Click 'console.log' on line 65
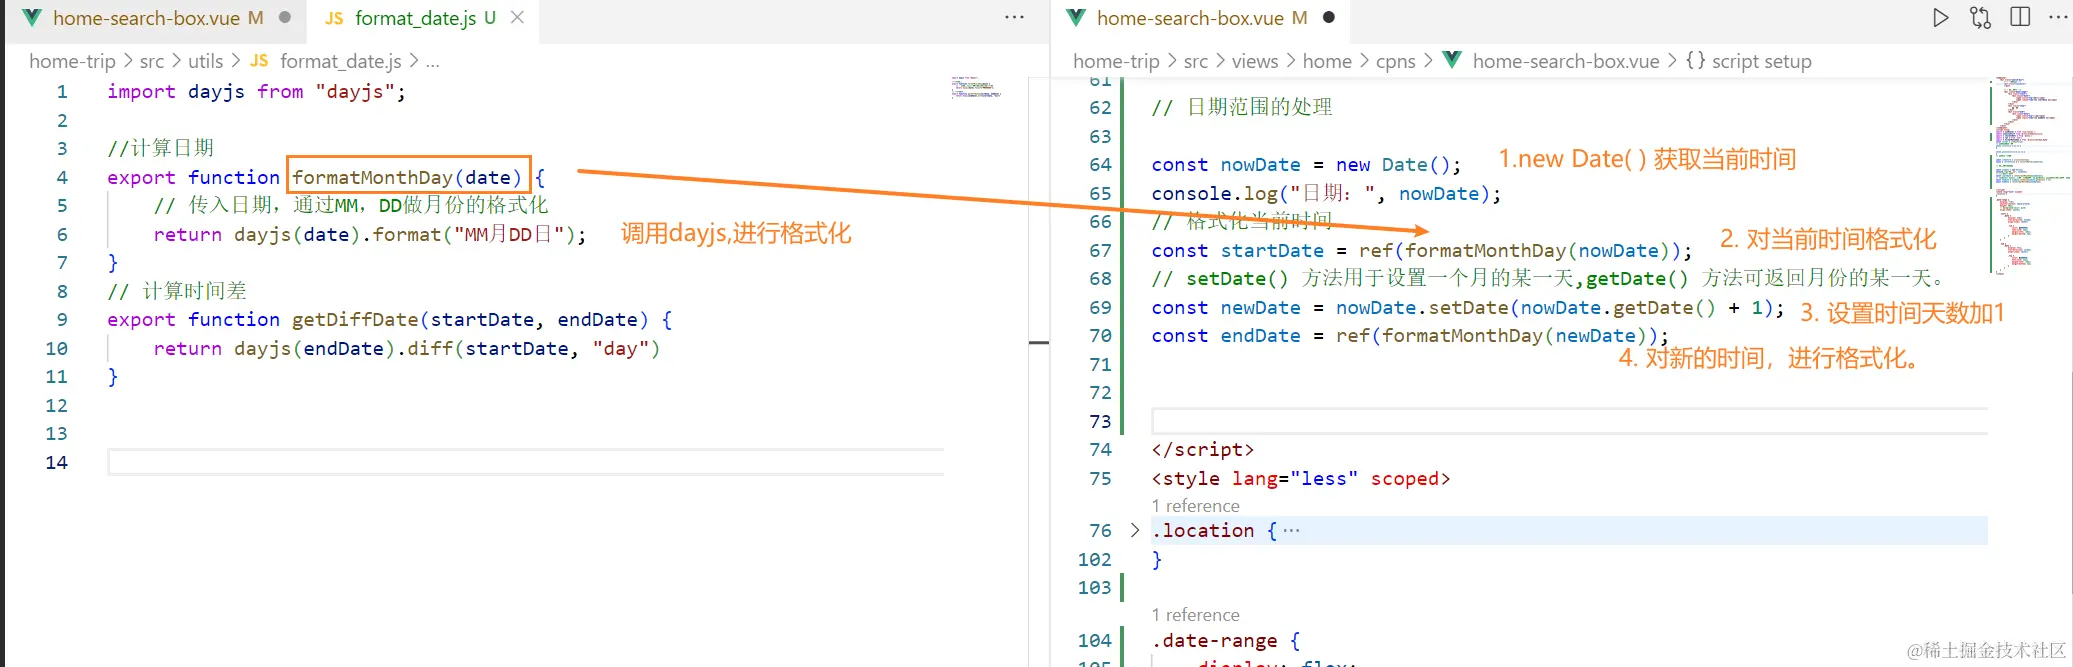The height and width of the screenshot is (667, 2073). (1214, 194)
